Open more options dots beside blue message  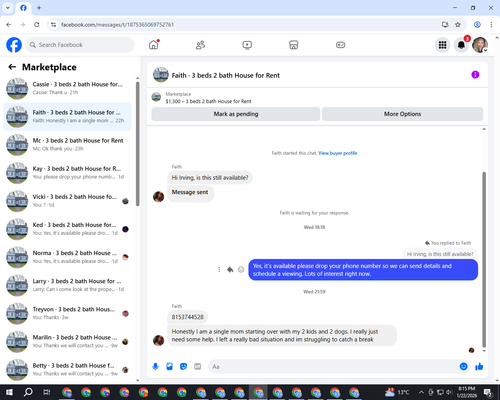click(219, 269)
